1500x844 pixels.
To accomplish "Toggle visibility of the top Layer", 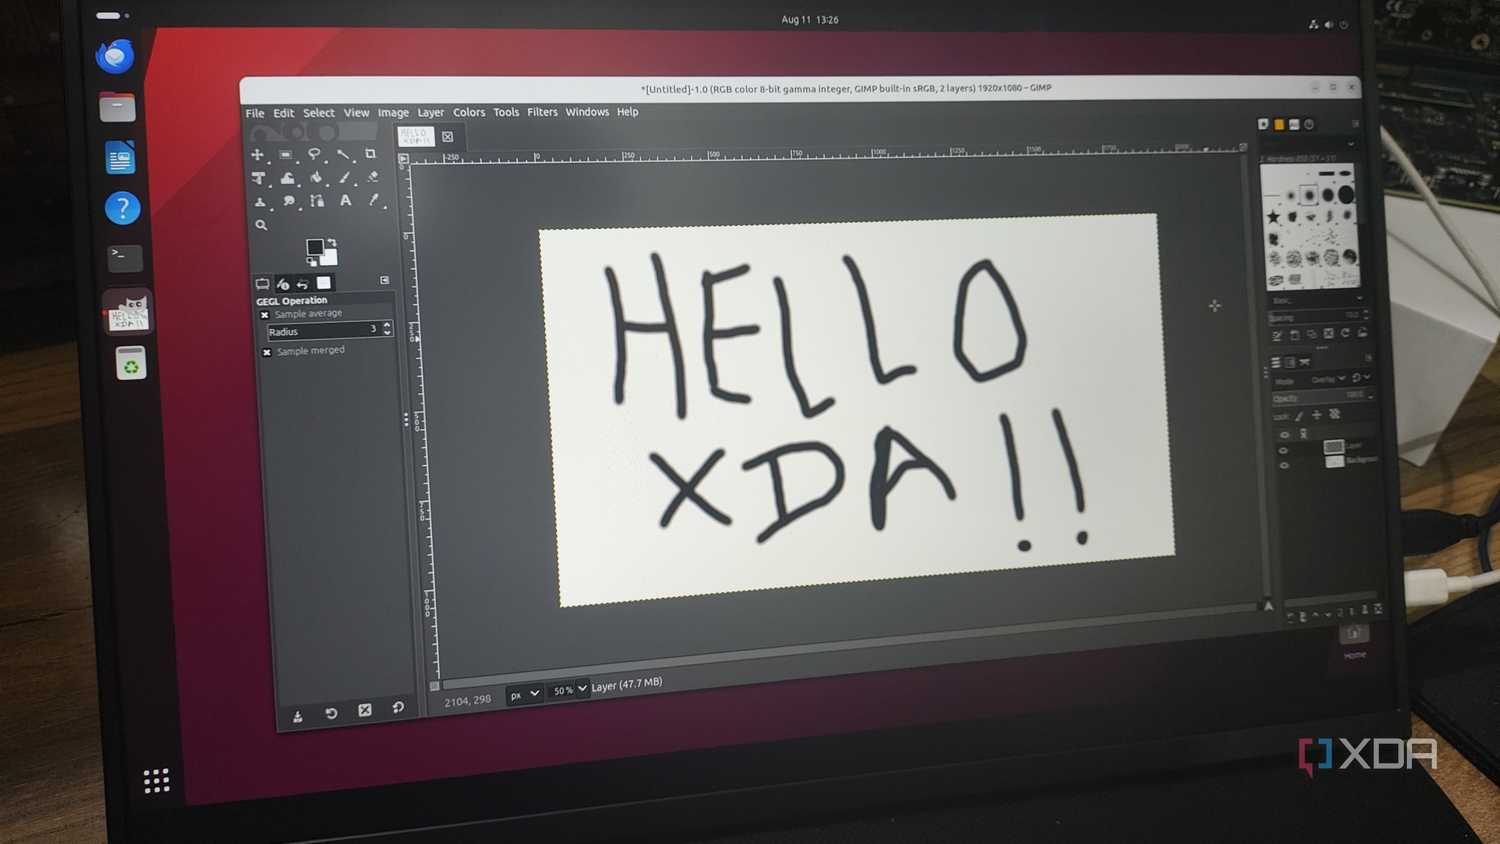I will point(1284,450).
